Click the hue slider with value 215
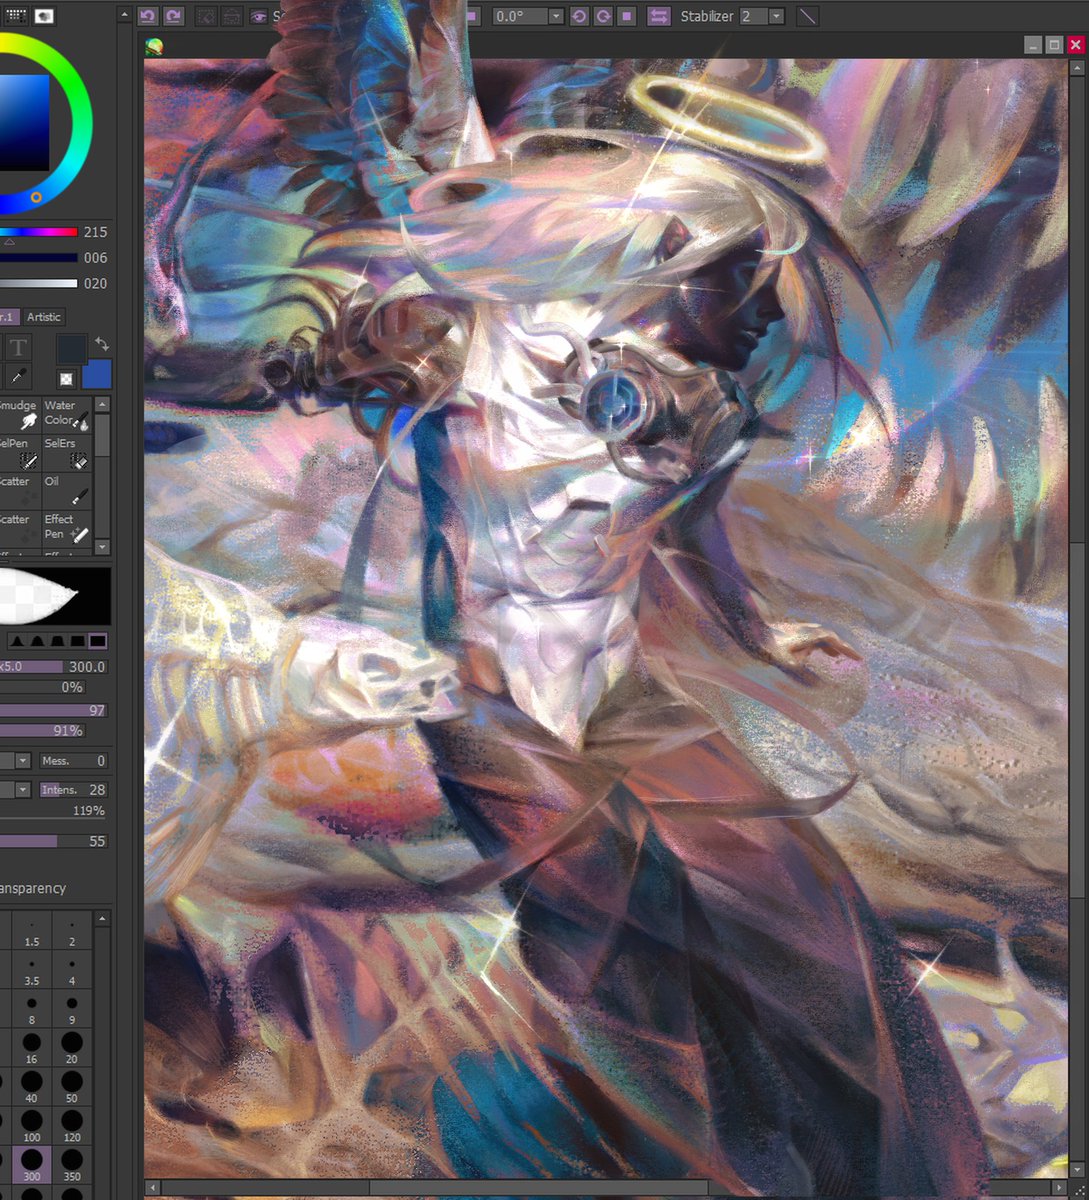The image size is (1089, 1200). 38,232
